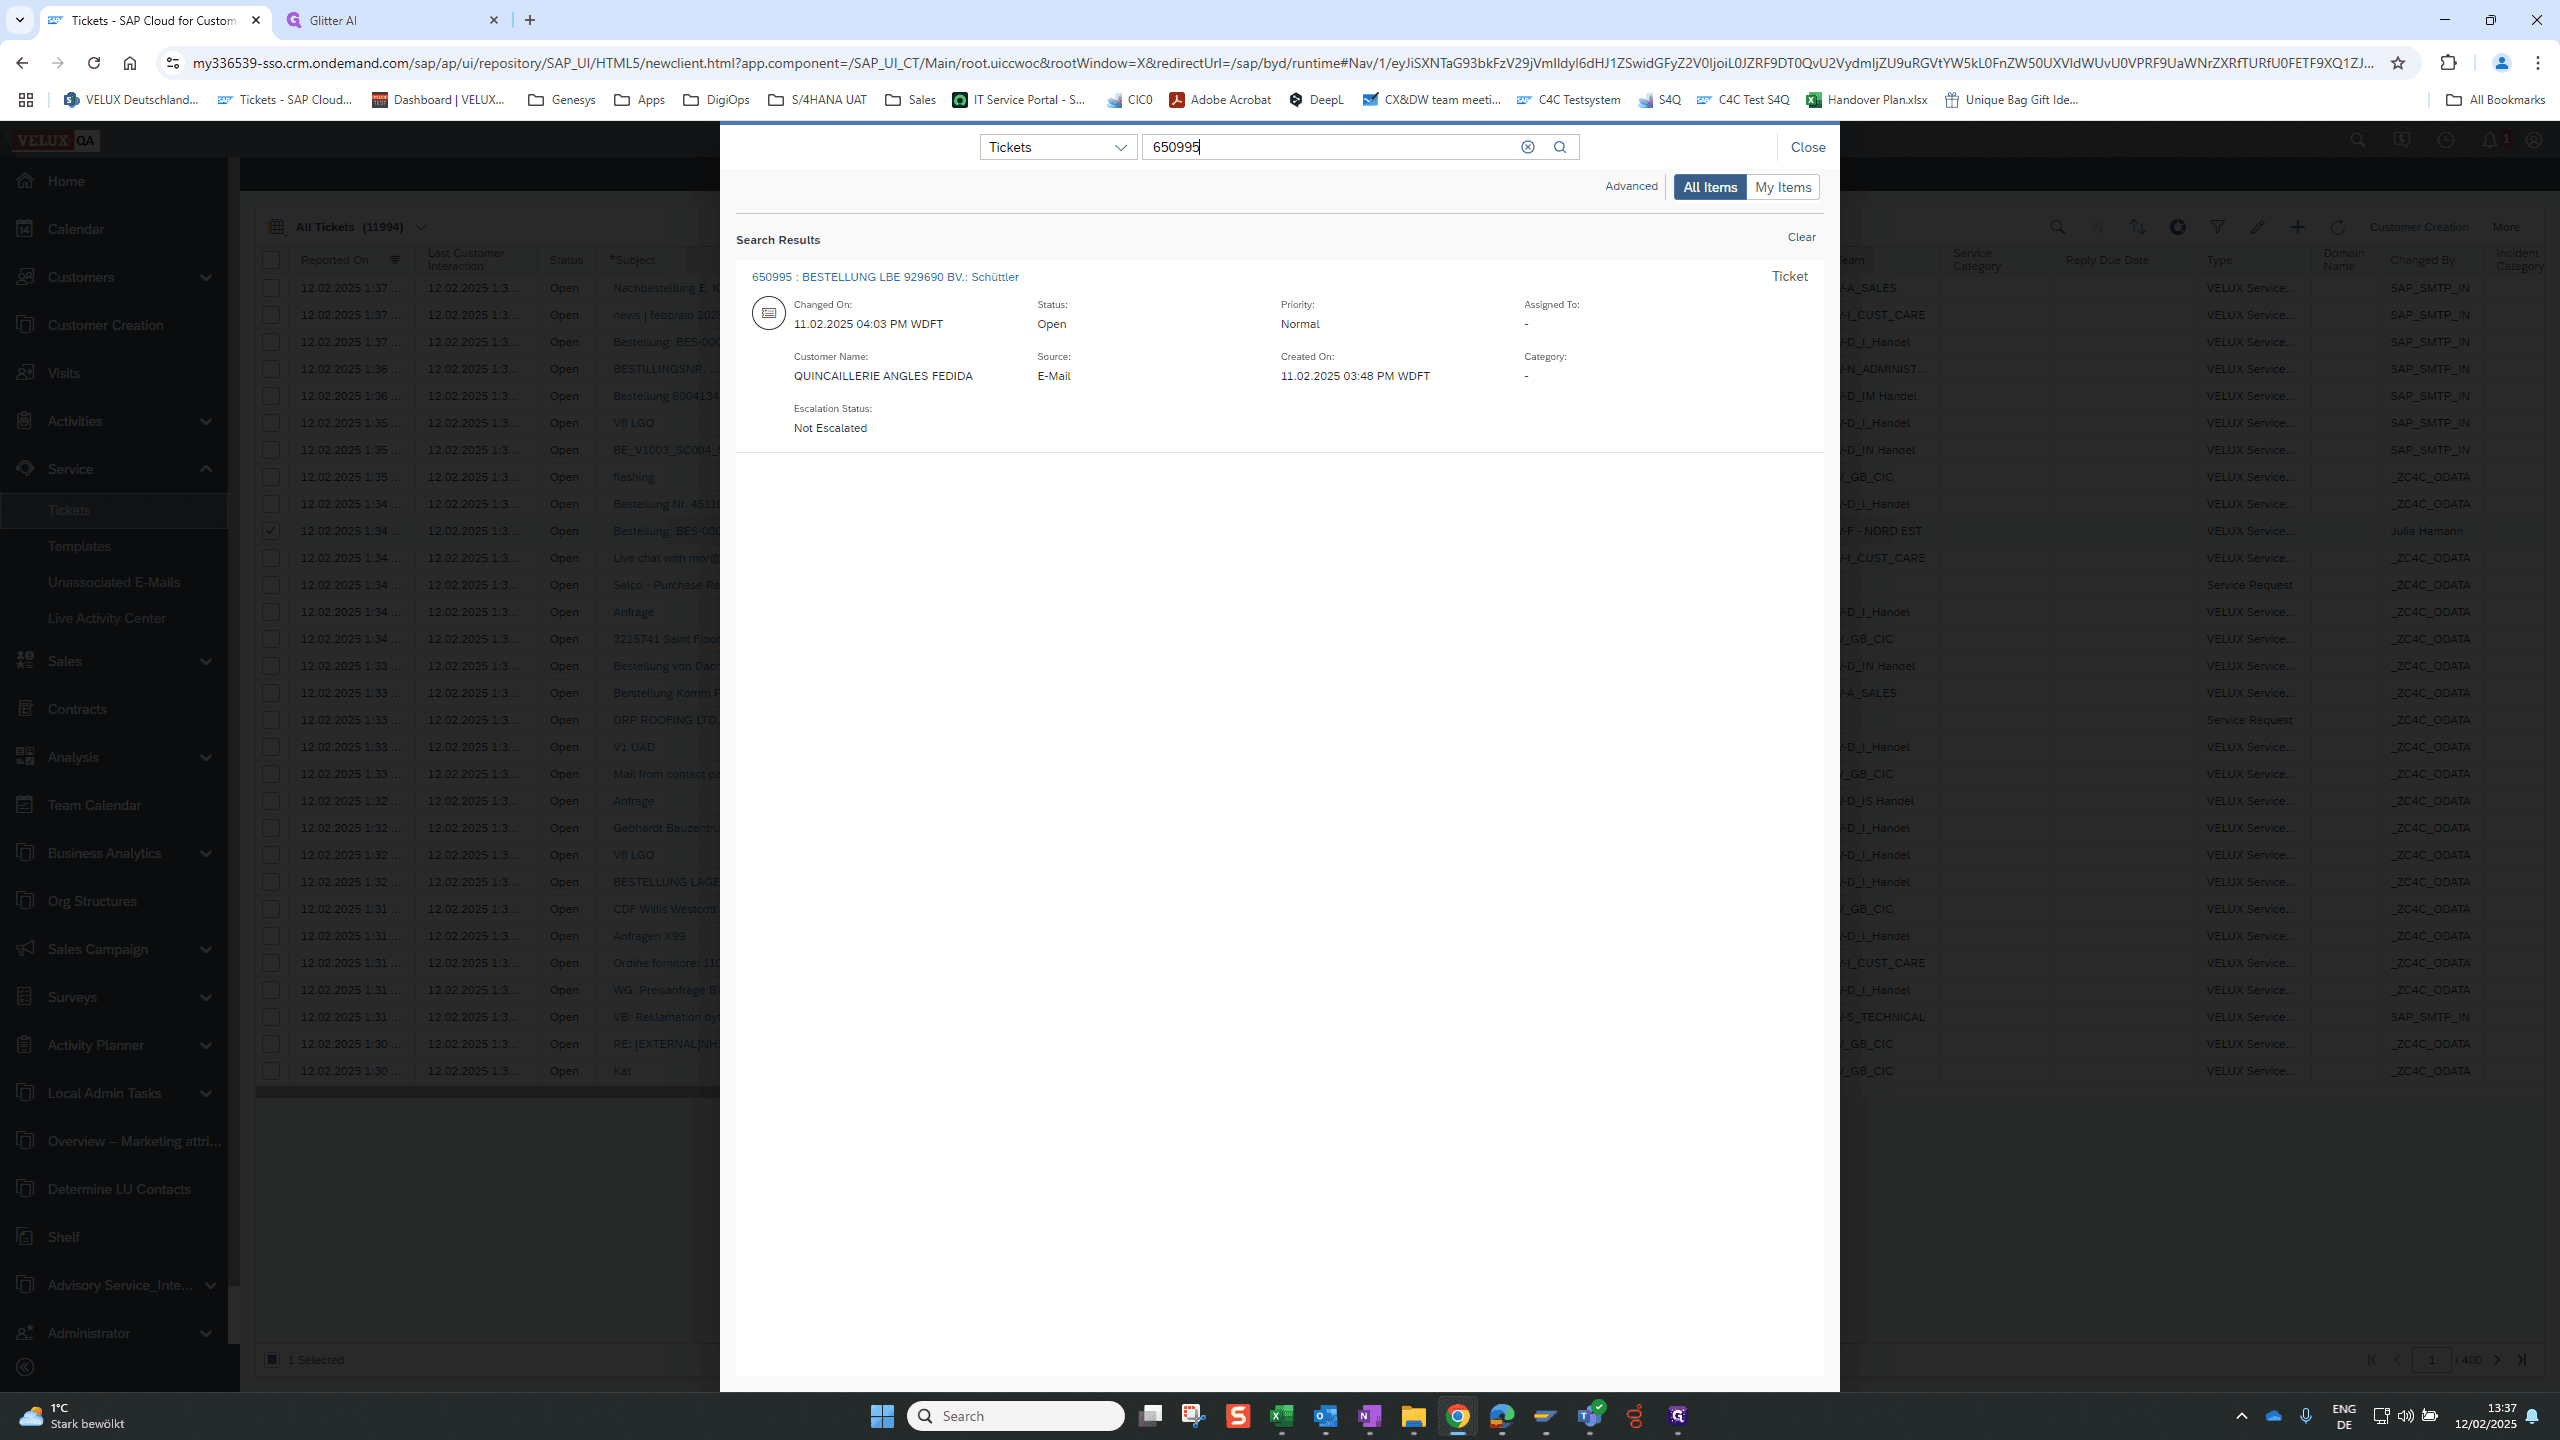2560x1440 pixels.
Task: Open the S/4HANA UAT bookmarks folder
Action: pos(817,100)
